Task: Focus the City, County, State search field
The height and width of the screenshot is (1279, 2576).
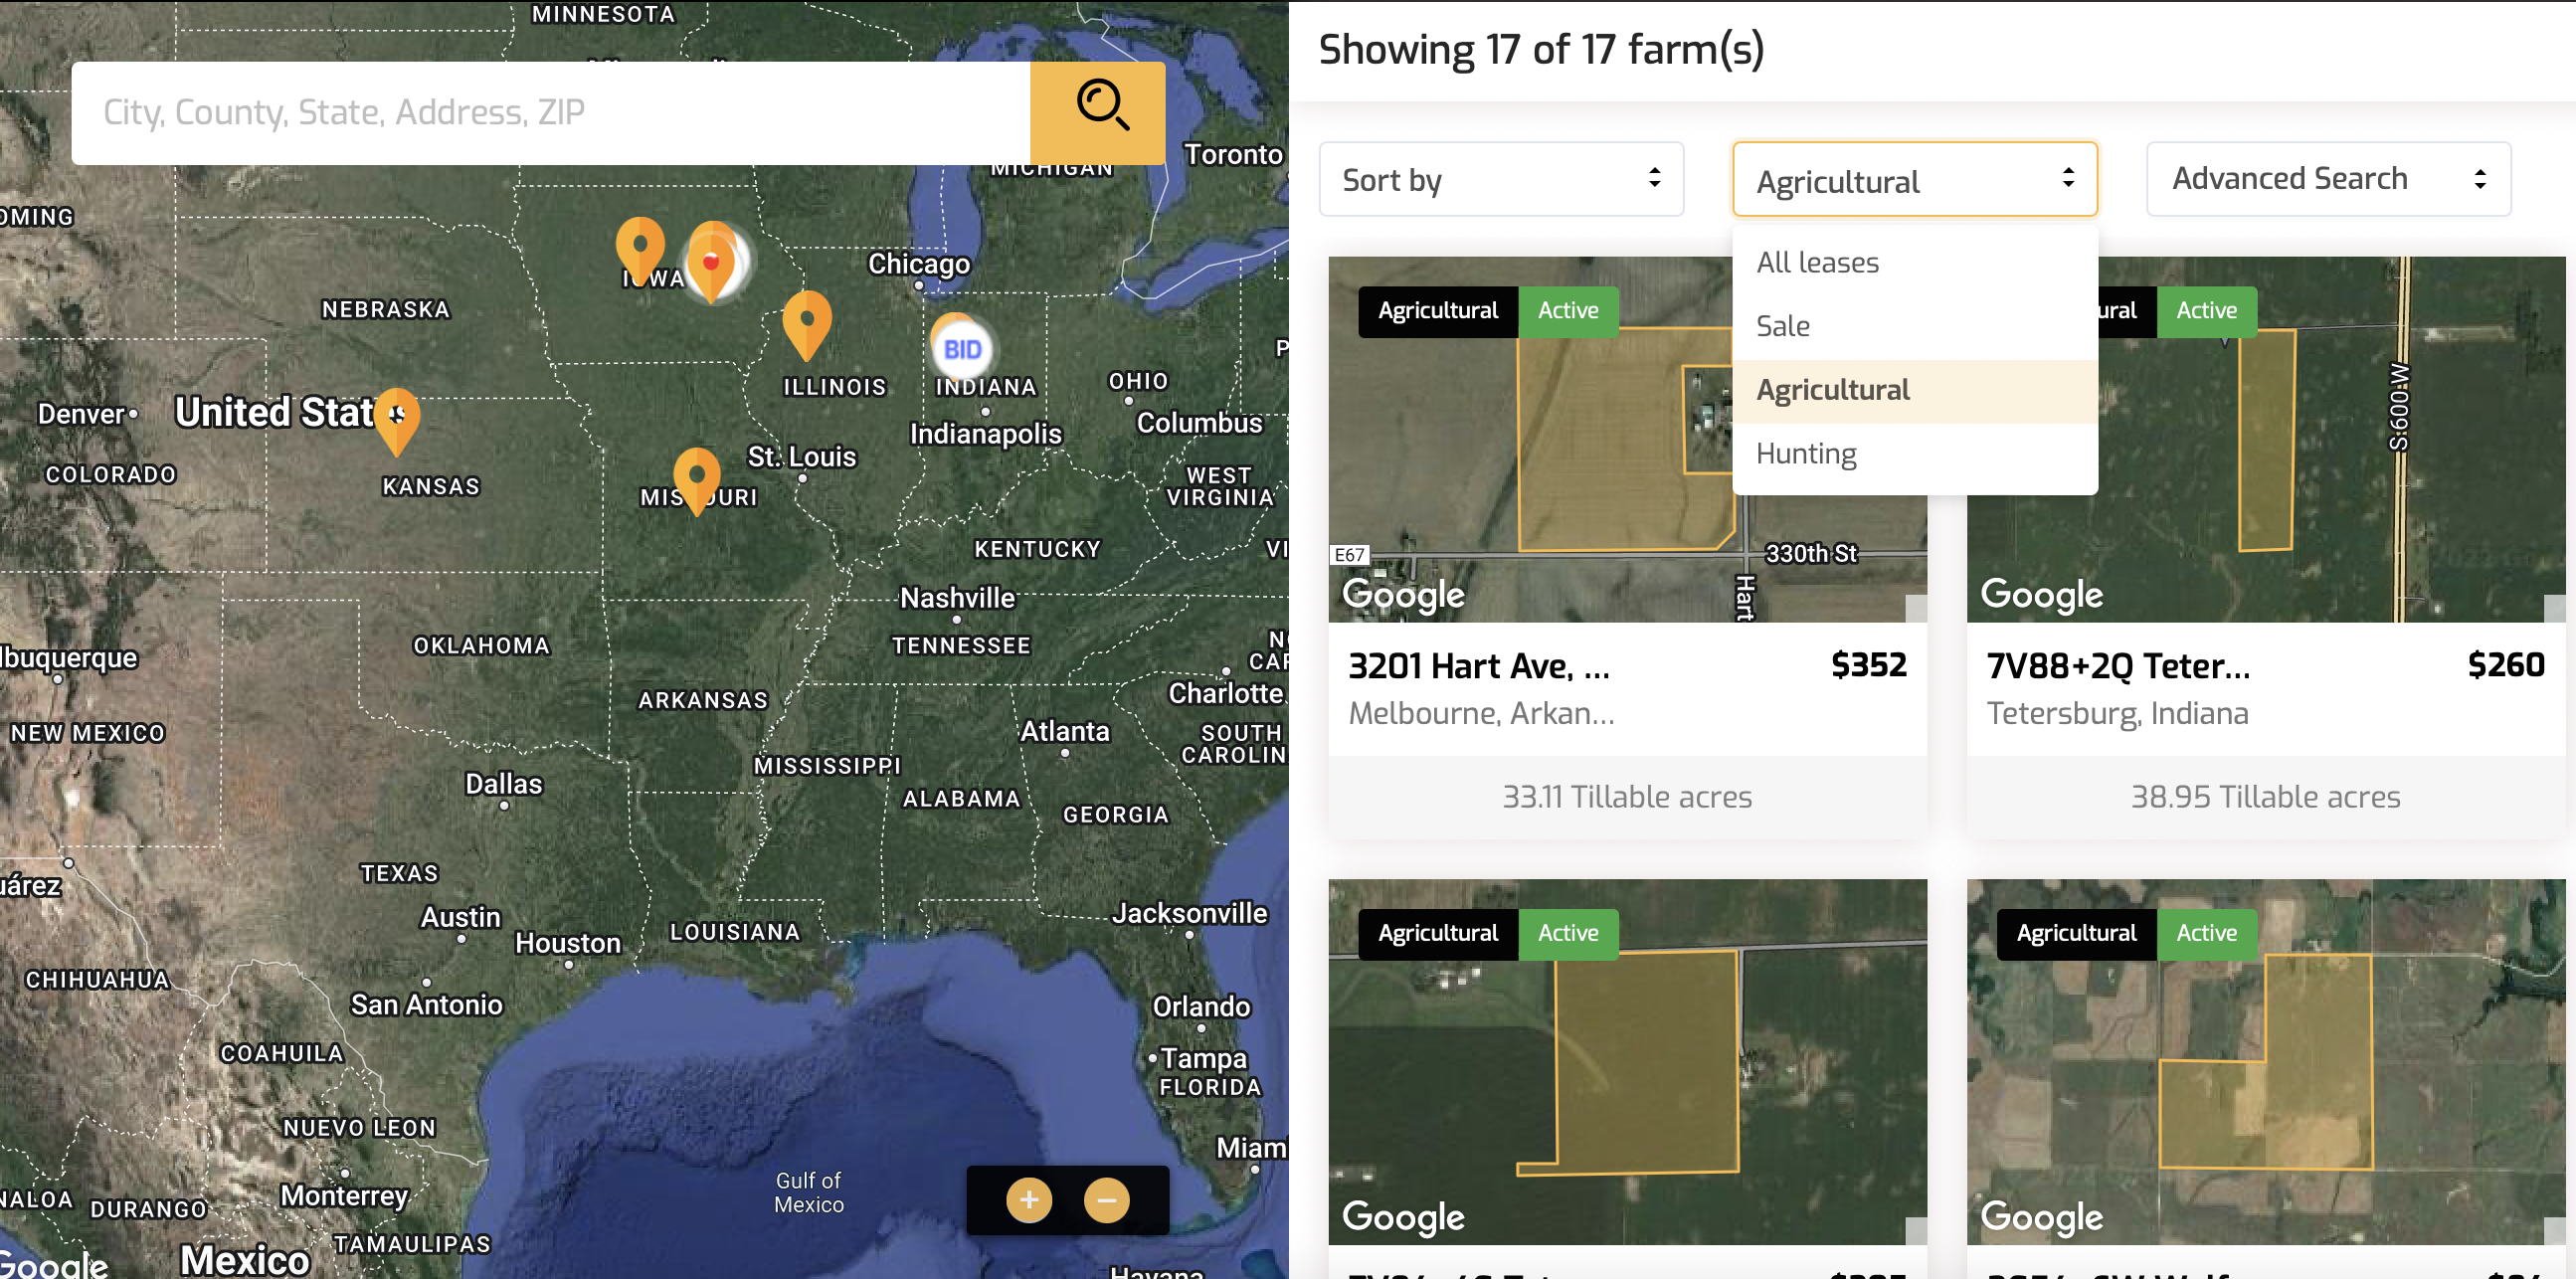Action: [x=550, y=113]
